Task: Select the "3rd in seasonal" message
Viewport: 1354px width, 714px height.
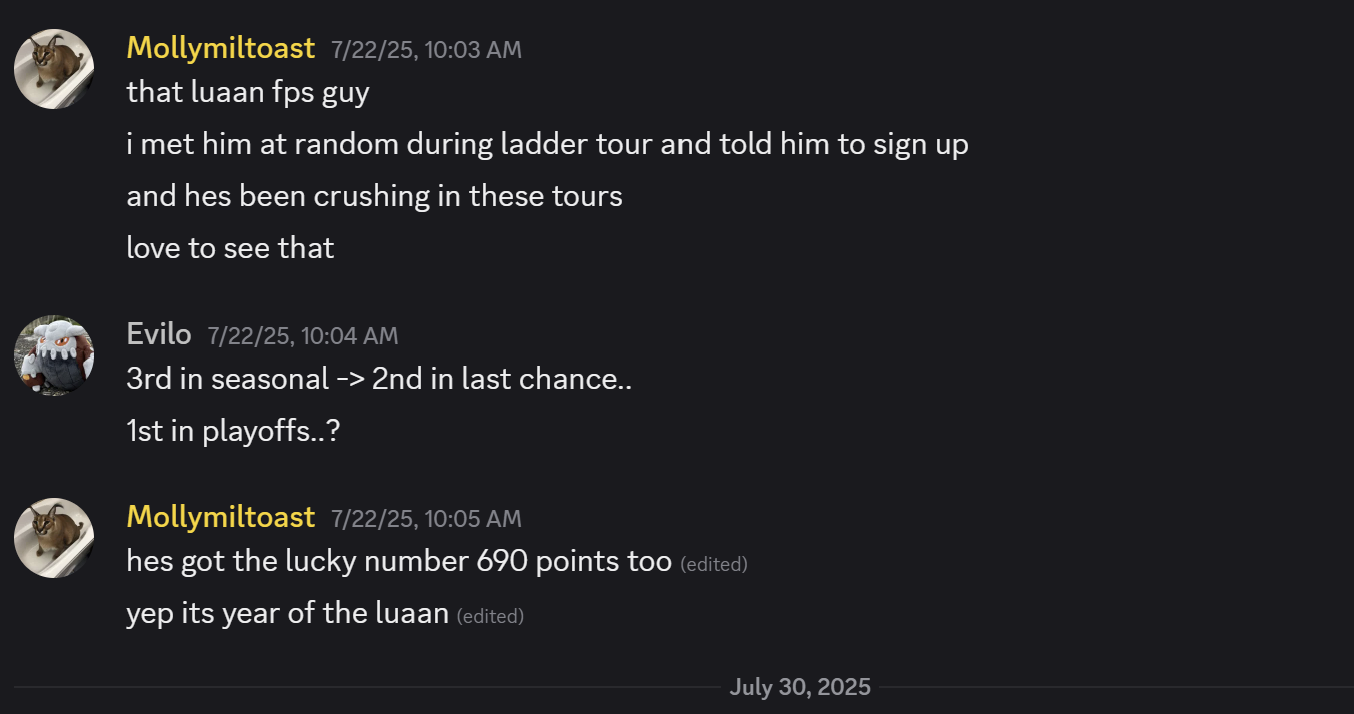Action: tap(379, 379)
